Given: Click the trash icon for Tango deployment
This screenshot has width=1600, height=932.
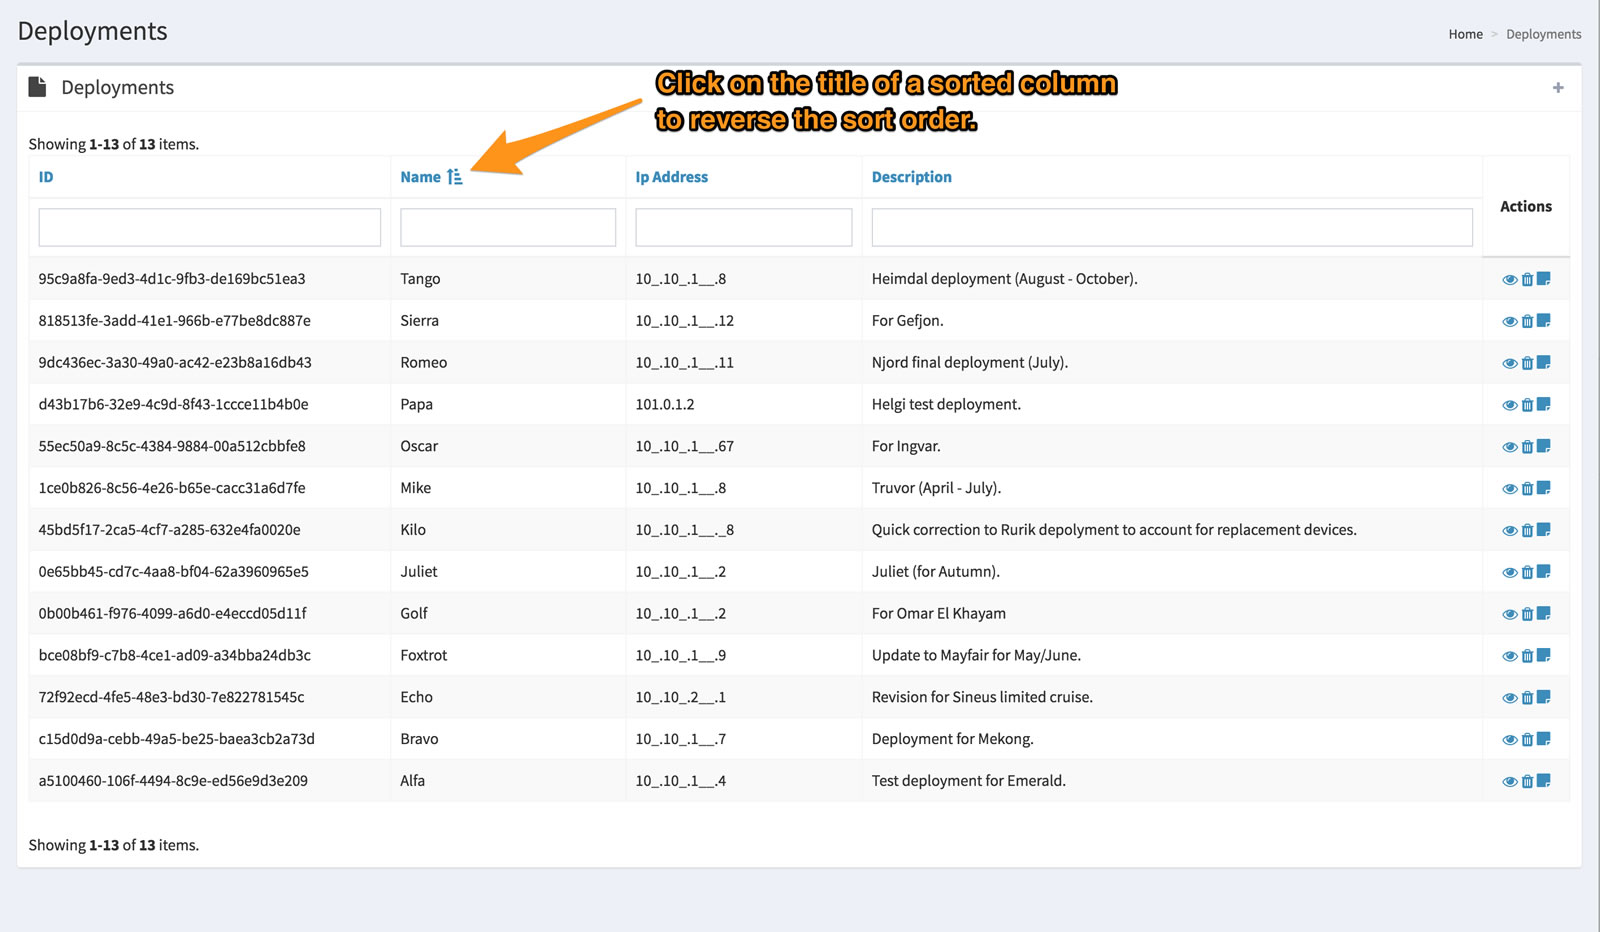Looking at the screenshot, I should tap(1527, 280).
